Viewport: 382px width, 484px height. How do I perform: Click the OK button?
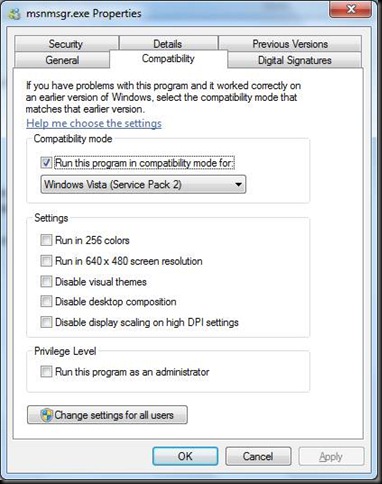click(x=185, y=456)
